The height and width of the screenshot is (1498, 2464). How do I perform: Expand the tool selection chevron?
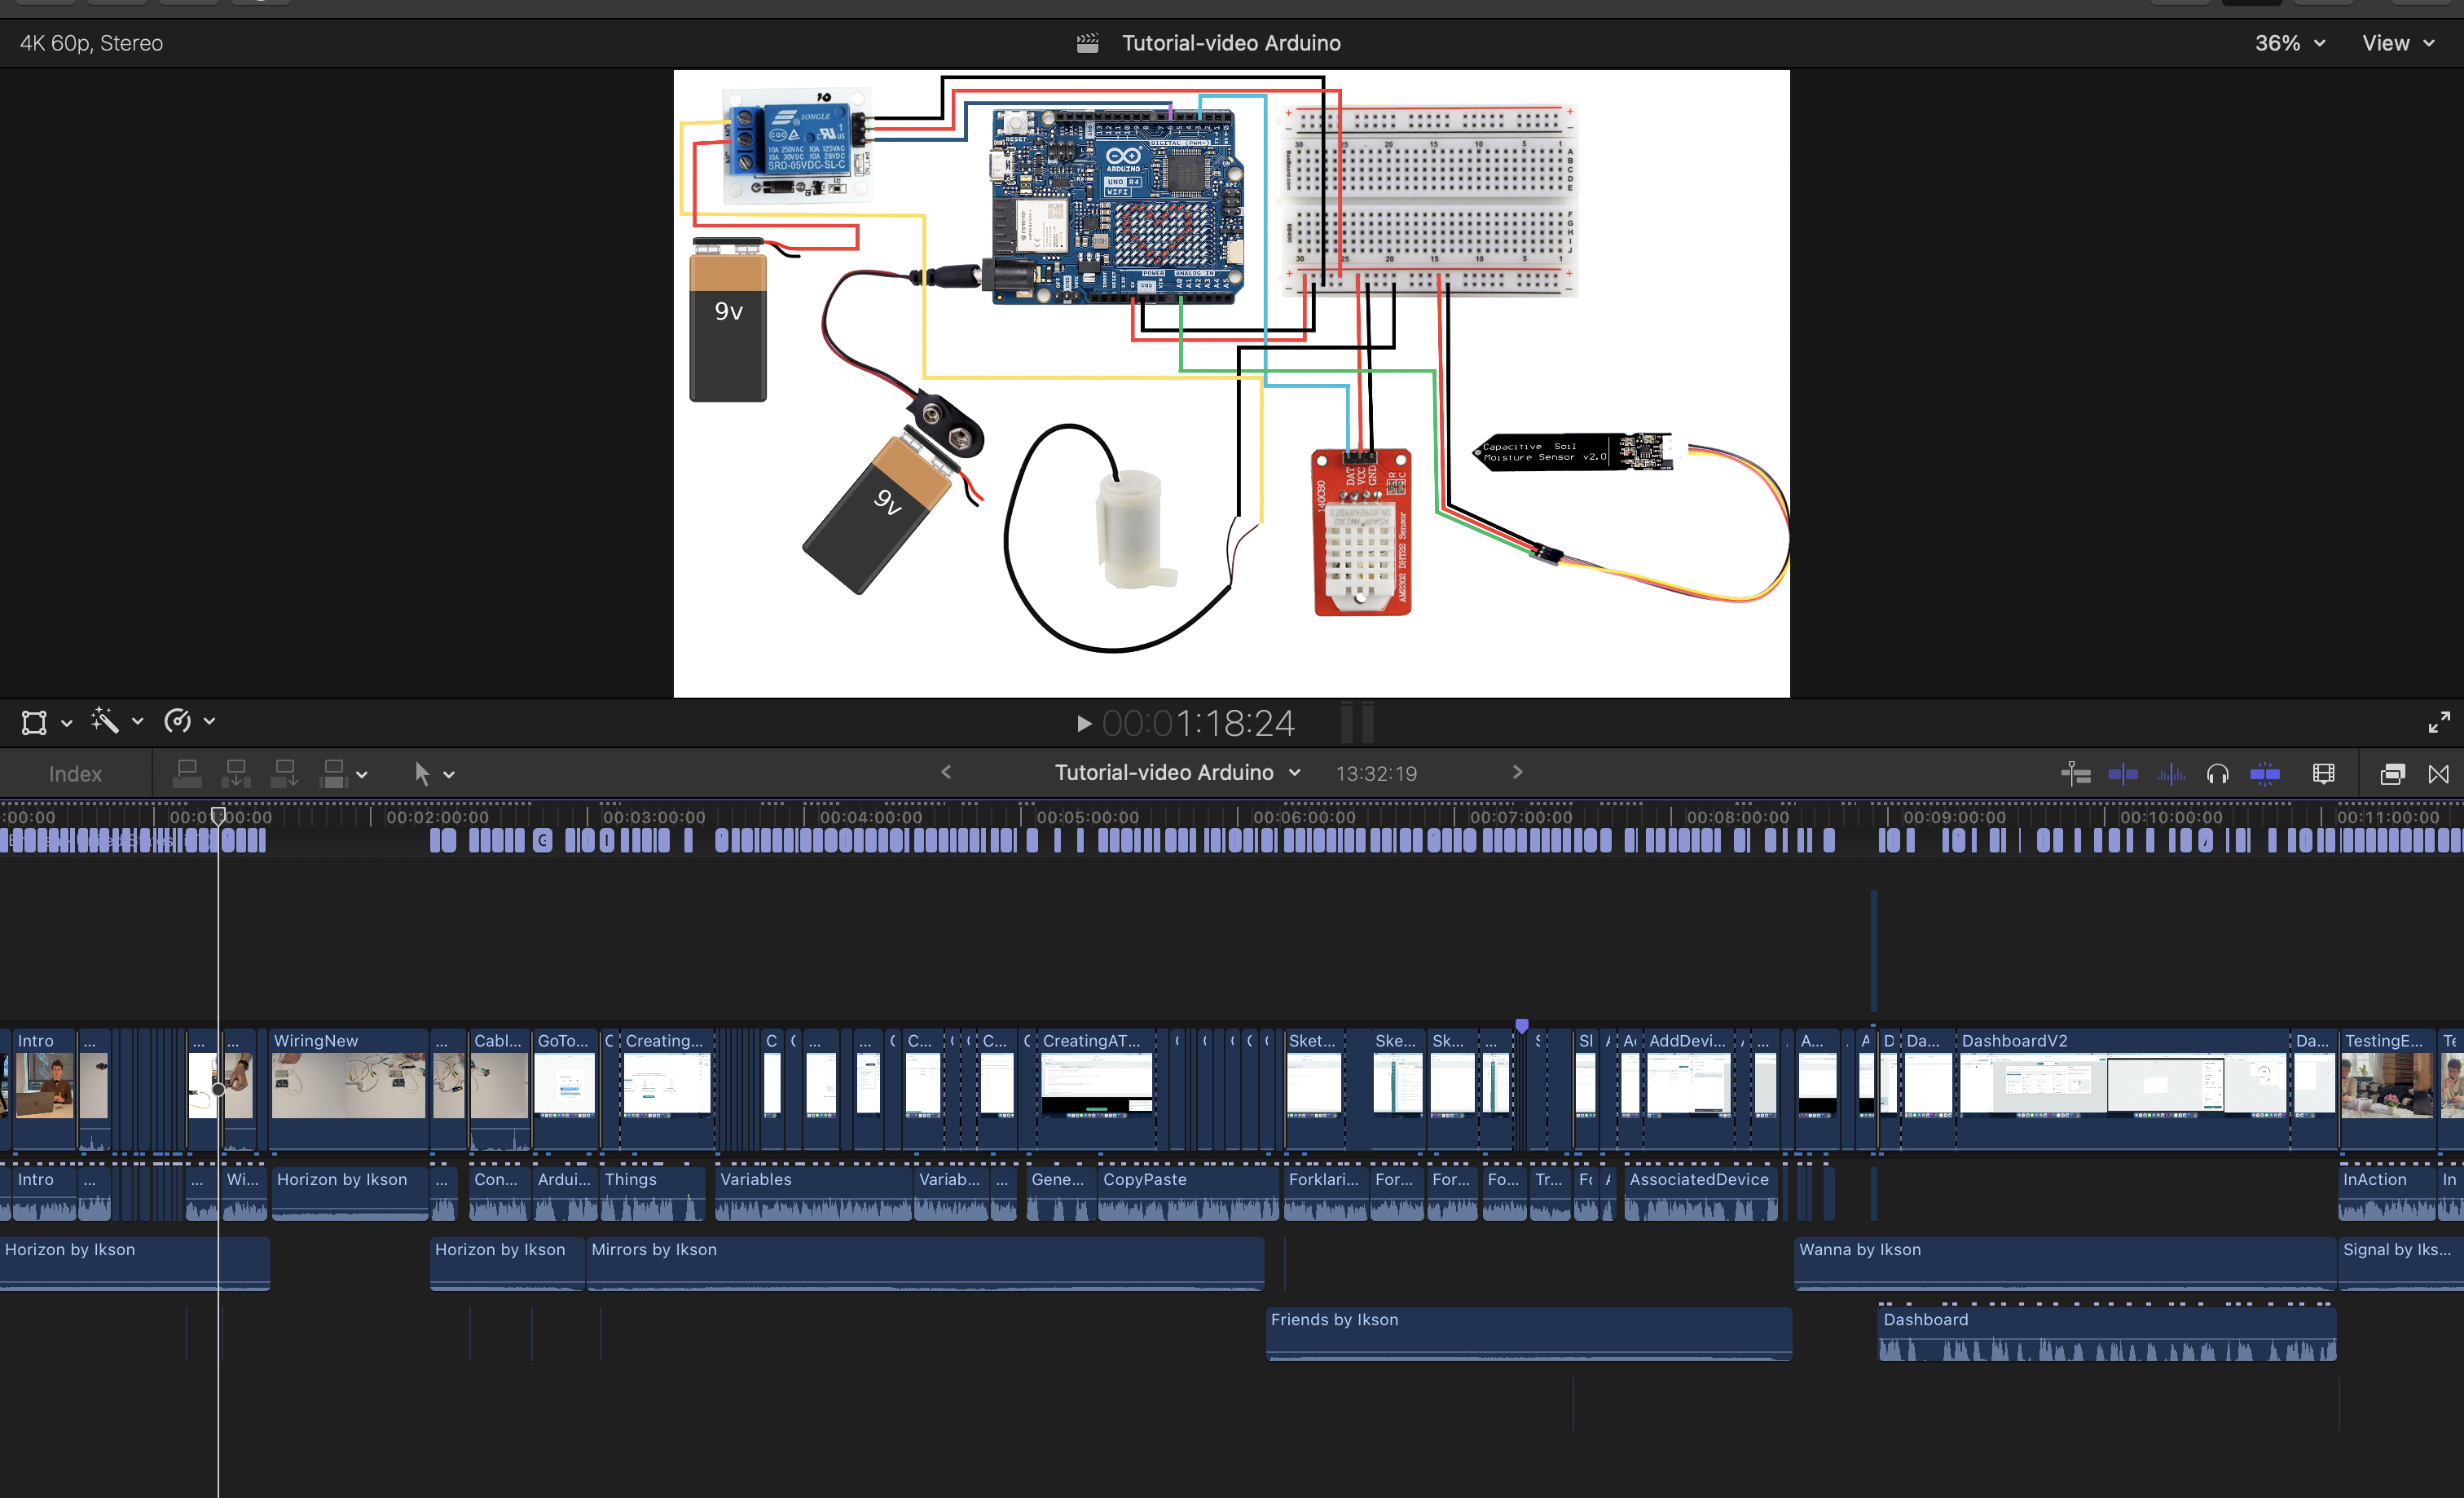pyautogui.click(x=449, y=775)
